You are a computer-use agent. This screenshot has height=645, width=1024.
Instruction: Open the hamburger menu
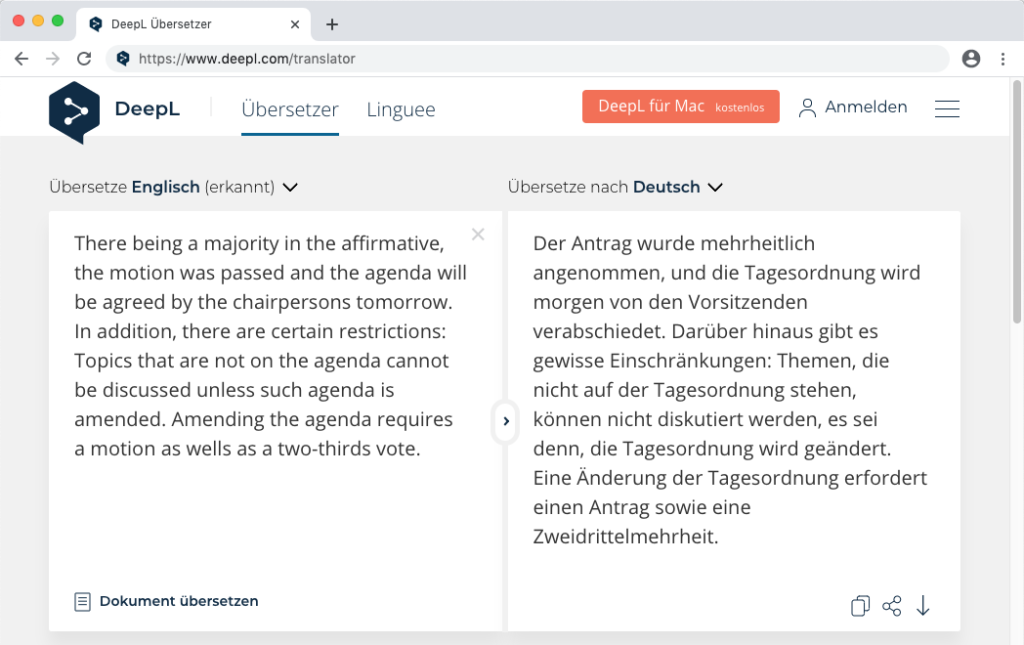[946, 109]
